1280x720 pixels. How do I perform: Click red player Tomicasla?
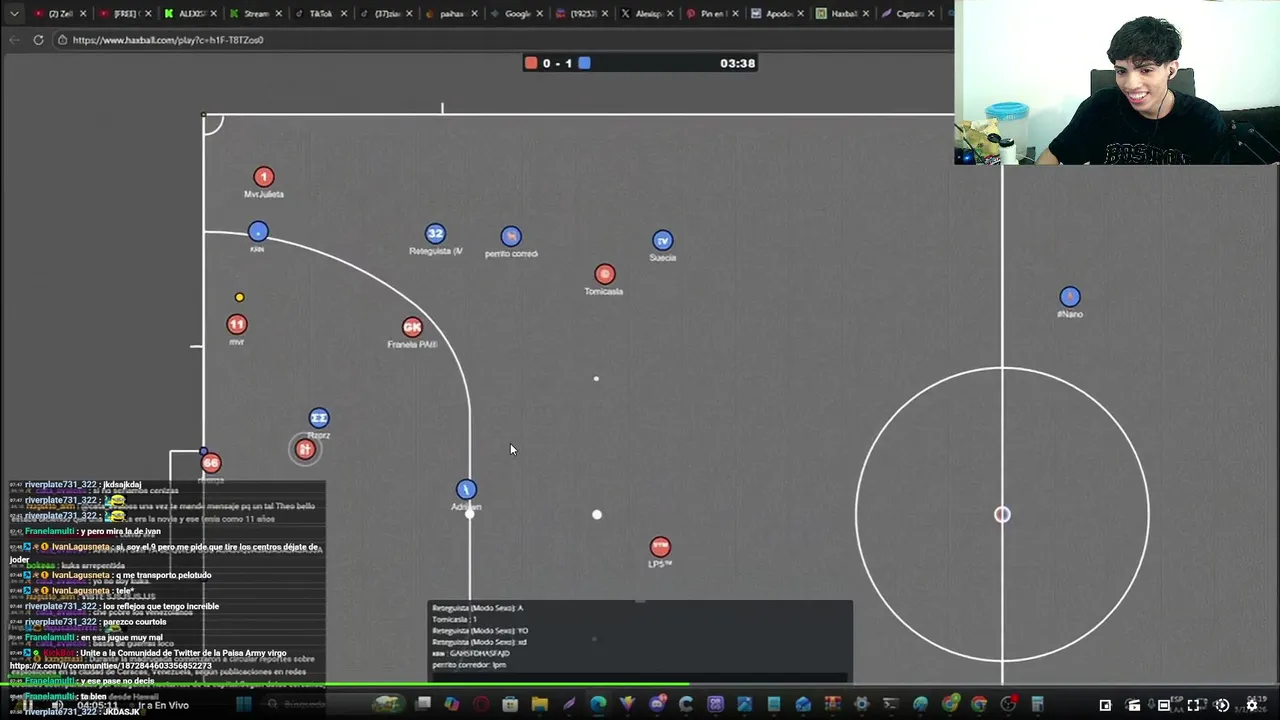pos(605,274)
